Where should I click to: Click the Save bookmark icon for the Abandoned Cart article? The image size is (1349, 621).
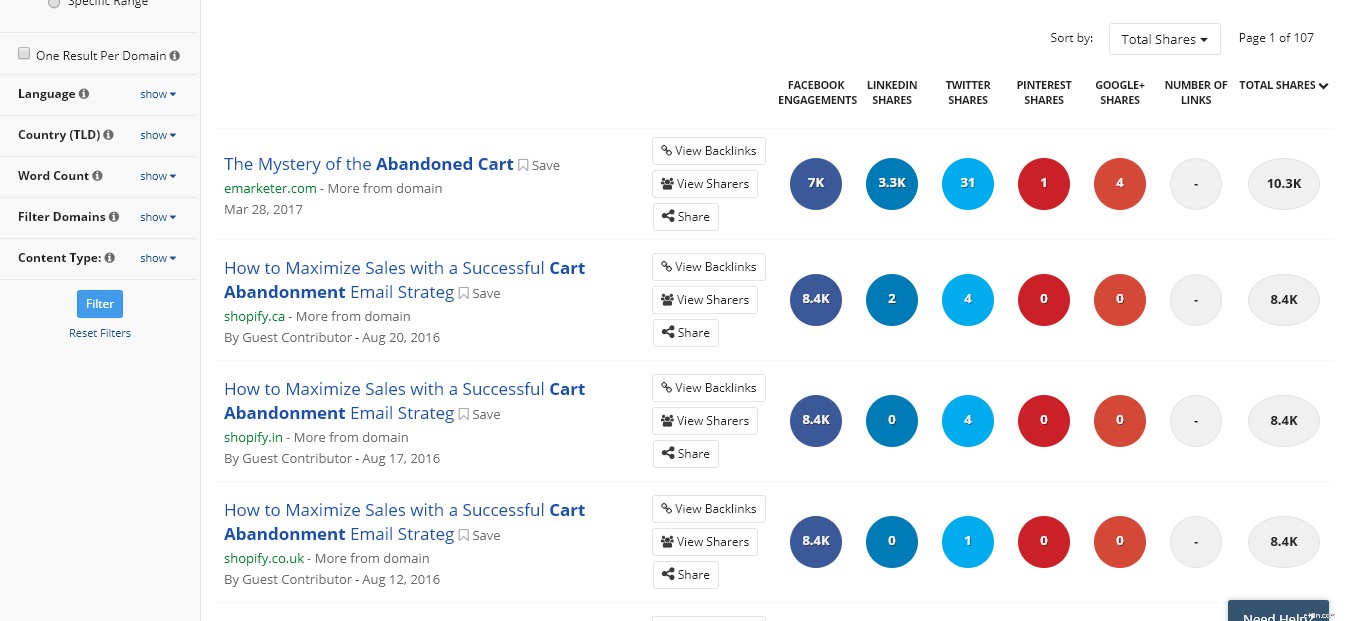tap(523, 165)
